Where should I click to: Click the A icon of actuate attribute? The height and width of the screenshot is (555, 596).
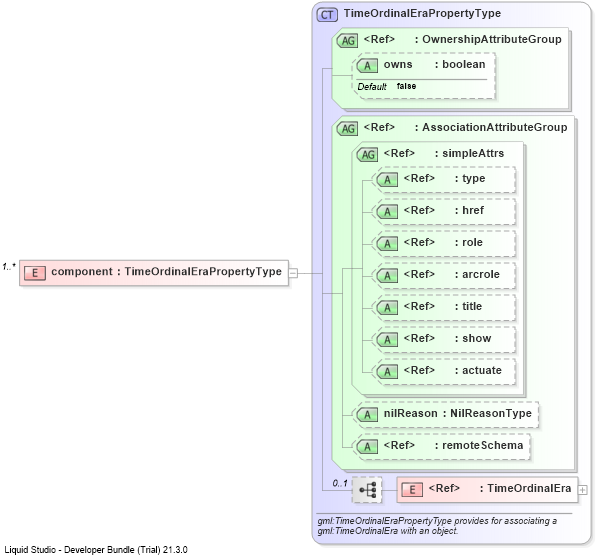pos(387,371)
